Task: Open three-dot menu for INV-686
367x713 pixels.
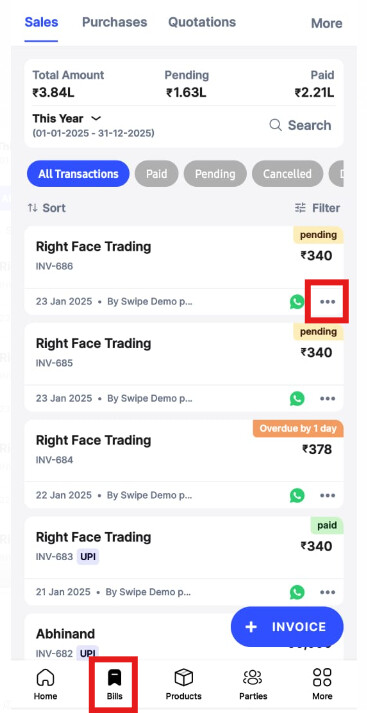Action: click(x=327, y=301)
